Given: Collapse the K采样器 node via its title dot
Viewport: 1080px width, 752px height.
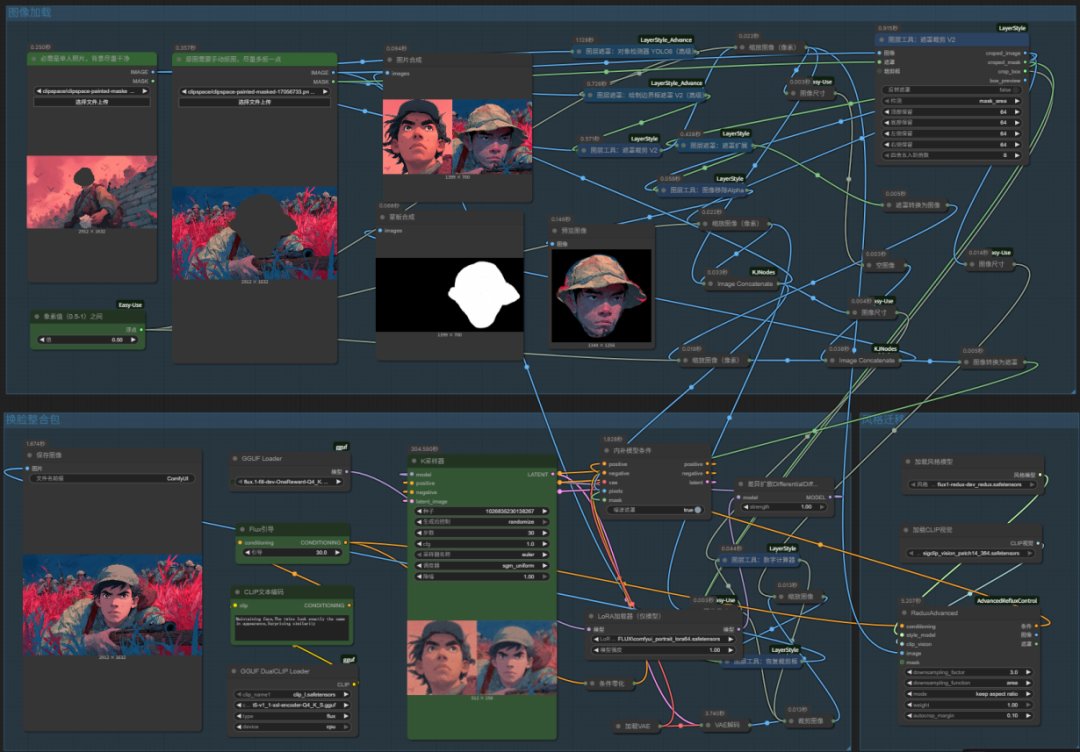Looking at the screenshot, I should [x=415, y=461].
